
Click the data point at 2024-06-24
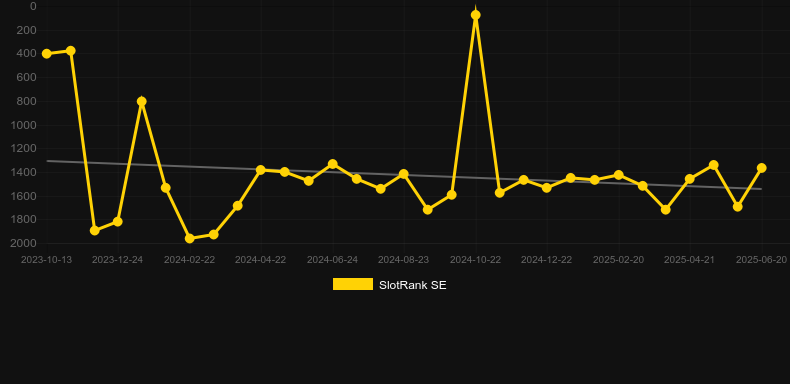[x=333, y=164]
